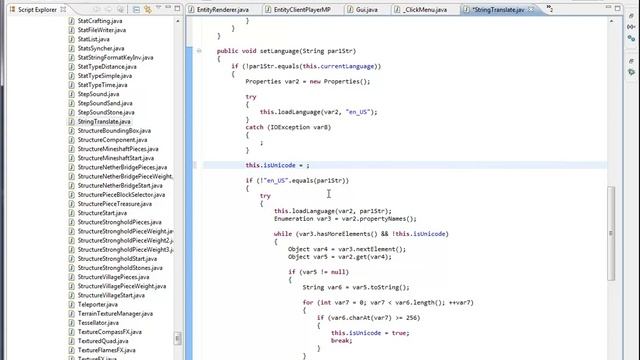Toggle Link with Editor in Script Explorer
This screenshot has width=640, height=360.
[x=147, y=9]
